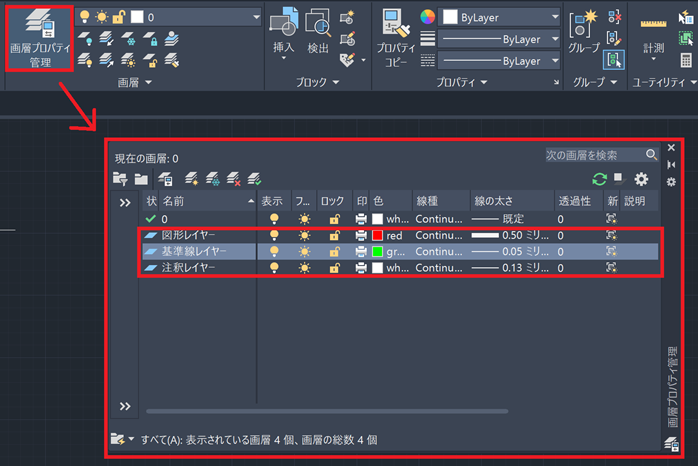This screenshot has height=466, width=698.
Task: Click the ロック column header
Action: [x=333, y=201]
